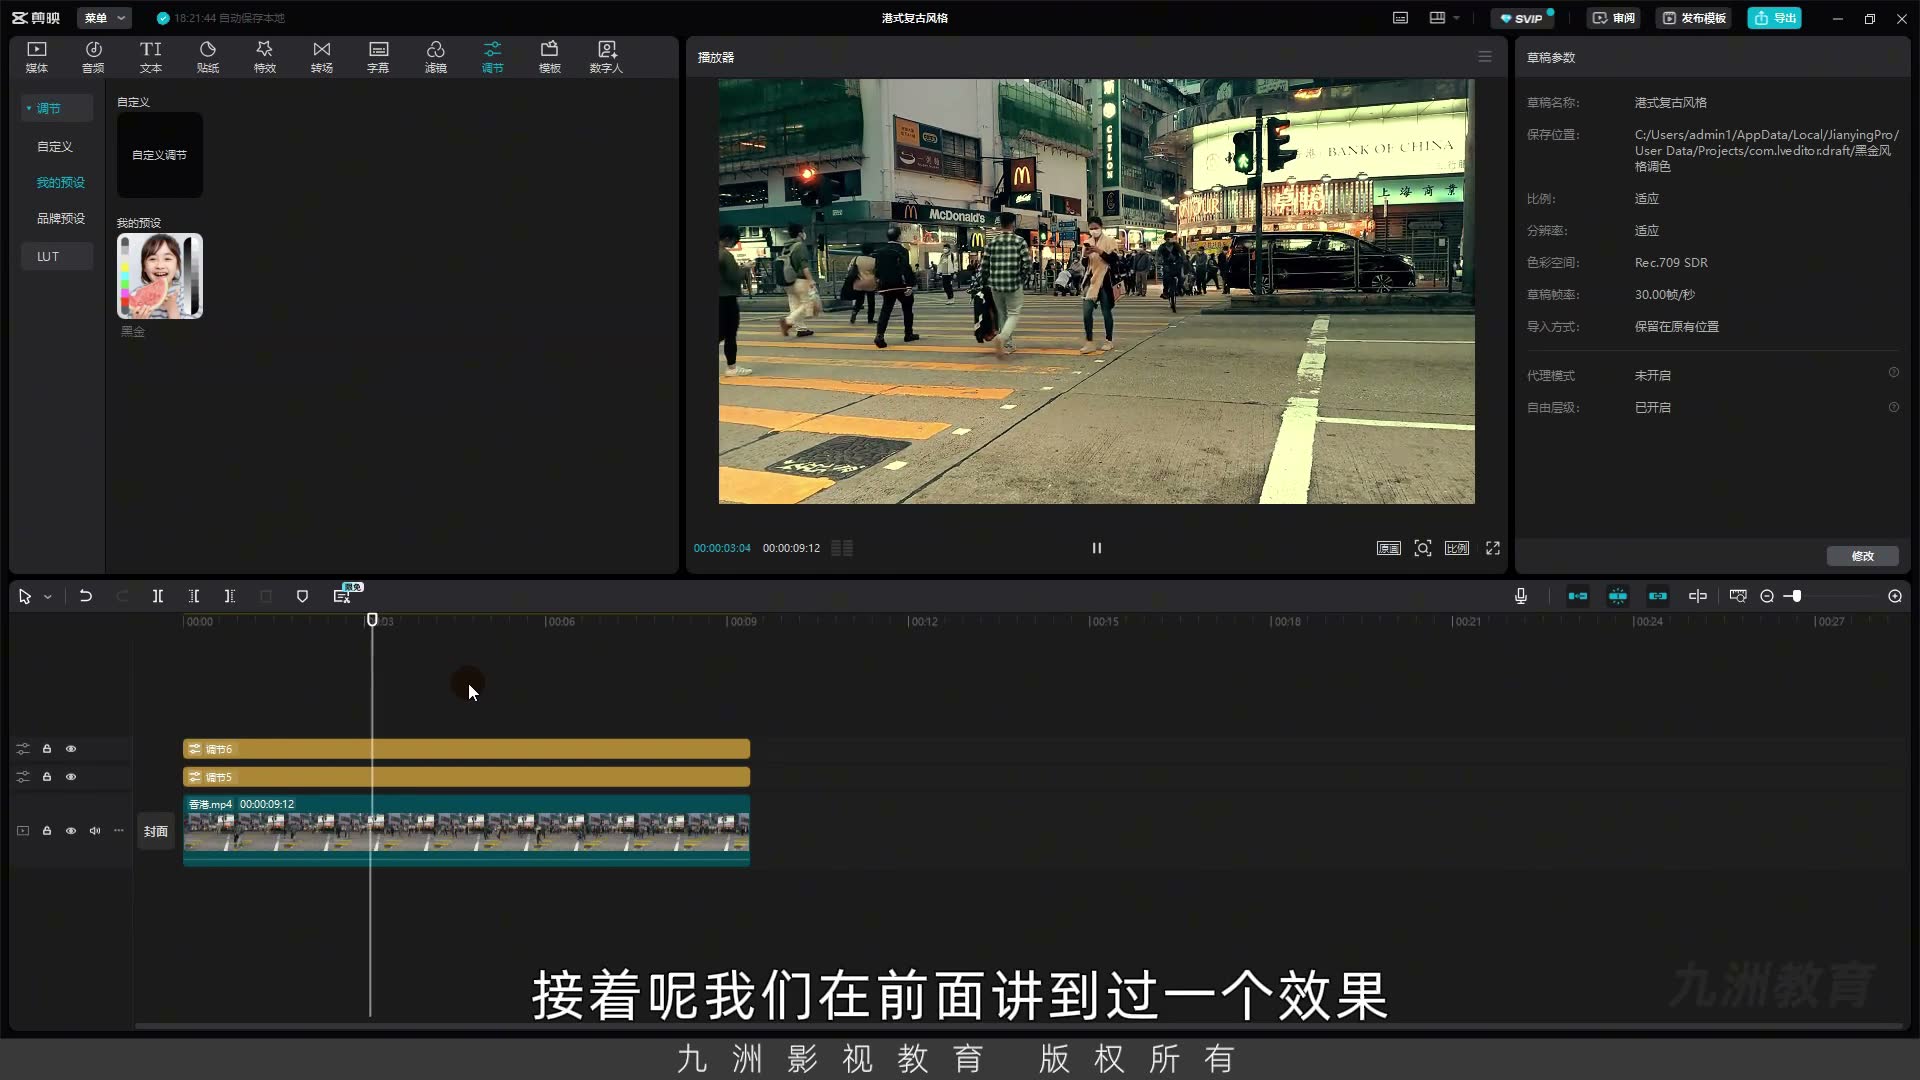This screenshot has height=1080, width=1920.
Task: Open the 菜单 menu dropdown
Action: point(104,18)
